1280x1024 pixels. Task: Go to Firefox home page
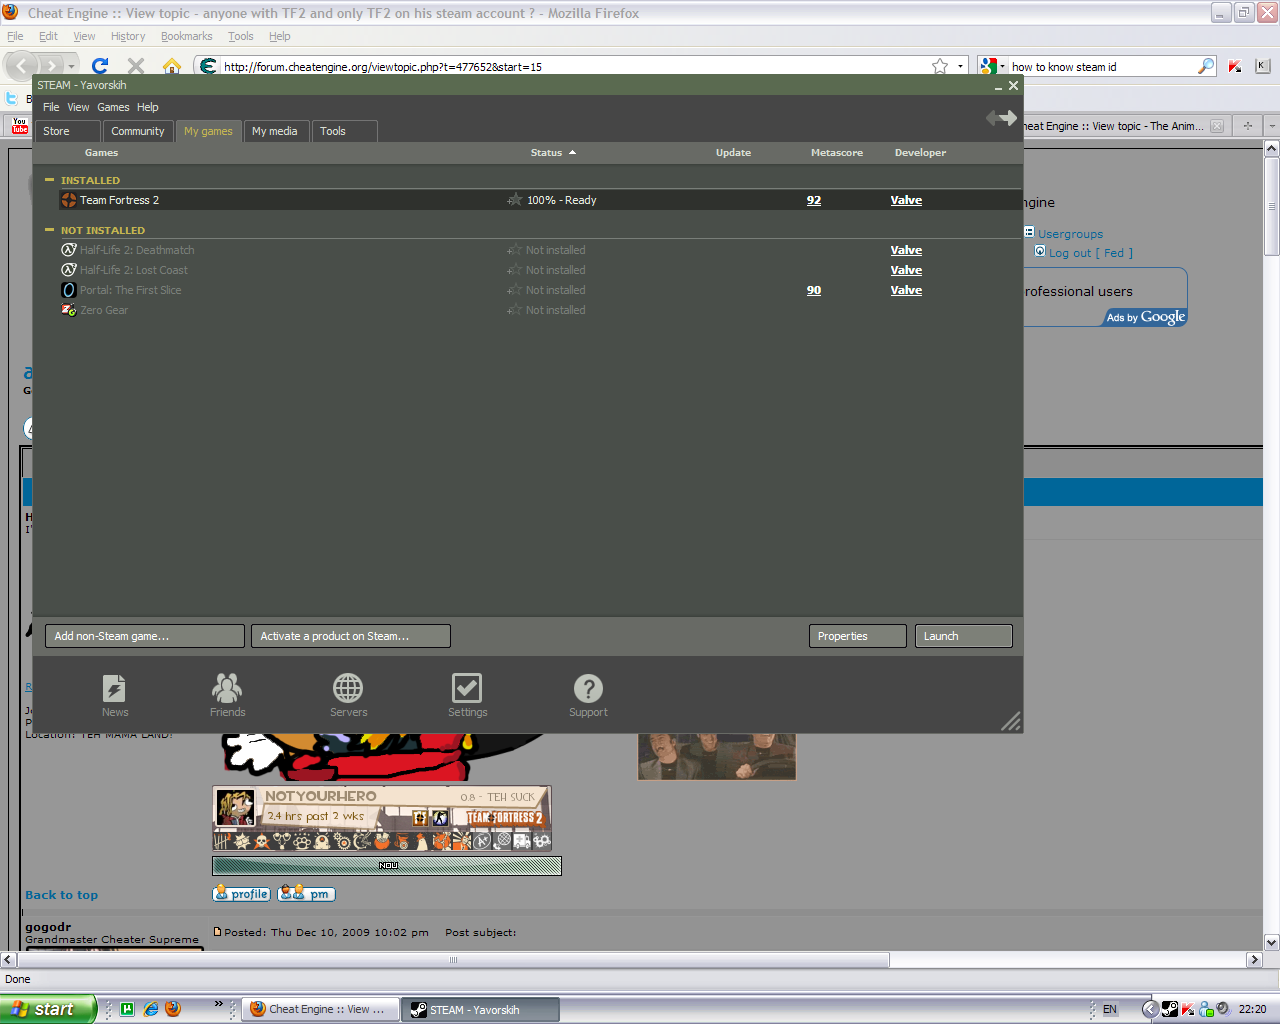[x=172, y=67]
